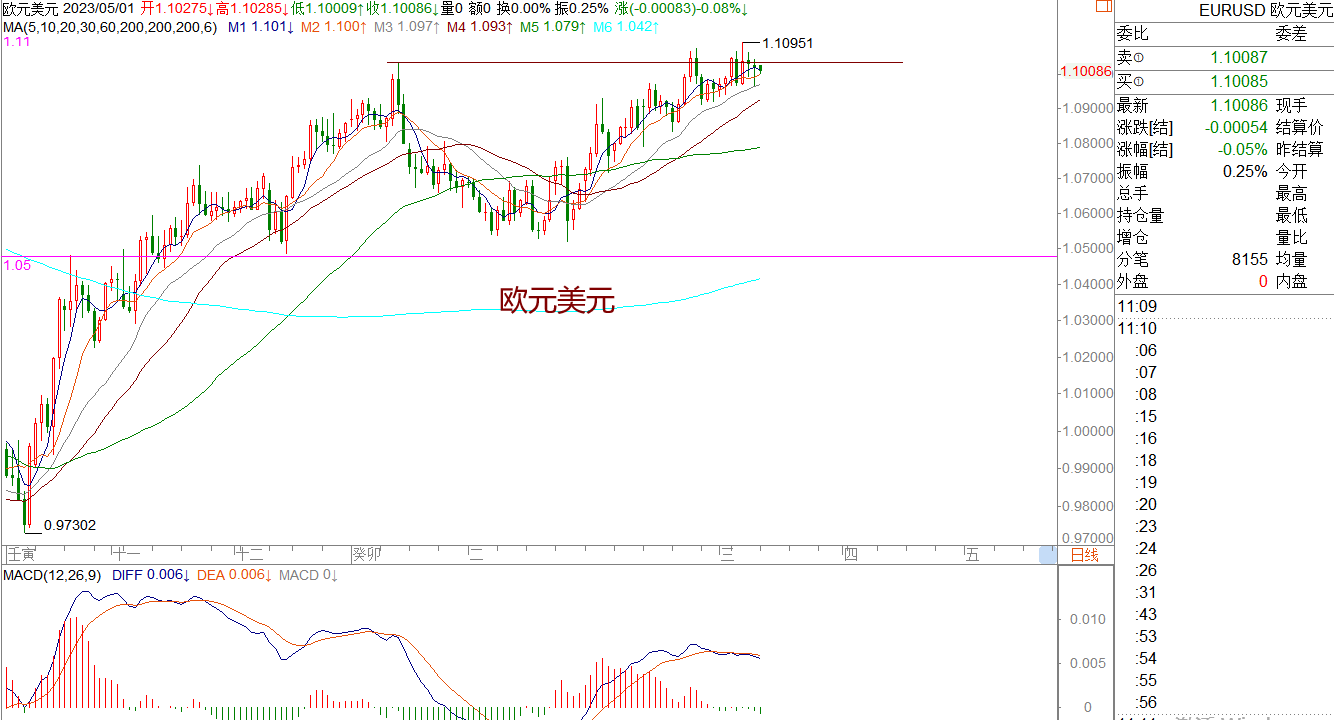Viewport: 1334px width, 720px height.
Task: Switch to the 日线 period tab
Action: pos(1084,555)
